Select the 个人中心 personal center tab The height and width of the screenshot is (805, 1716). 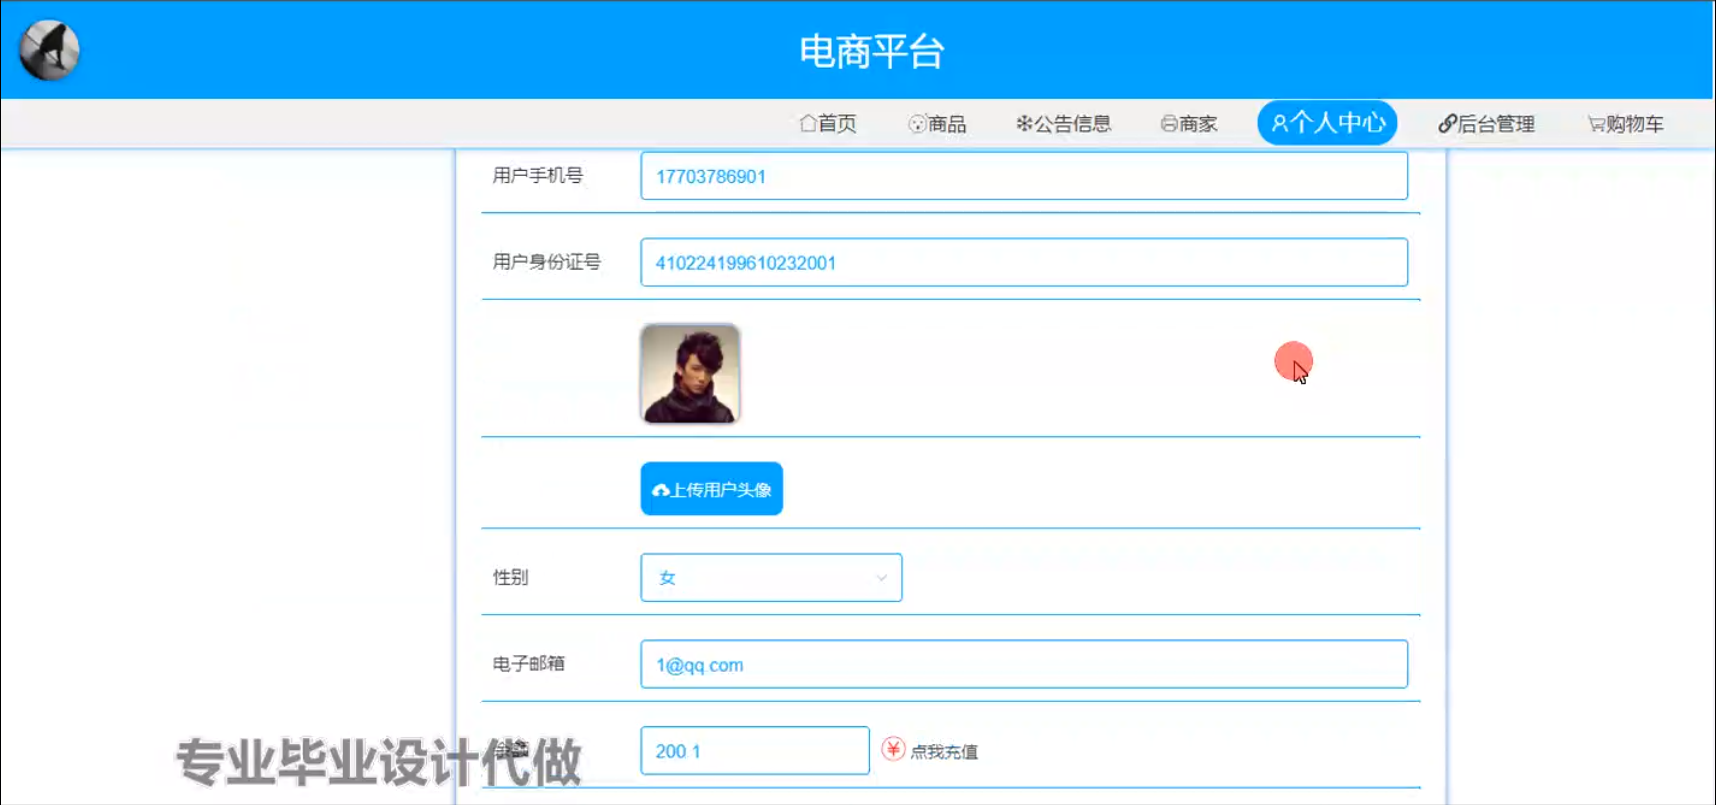(x=1327, y=123)
